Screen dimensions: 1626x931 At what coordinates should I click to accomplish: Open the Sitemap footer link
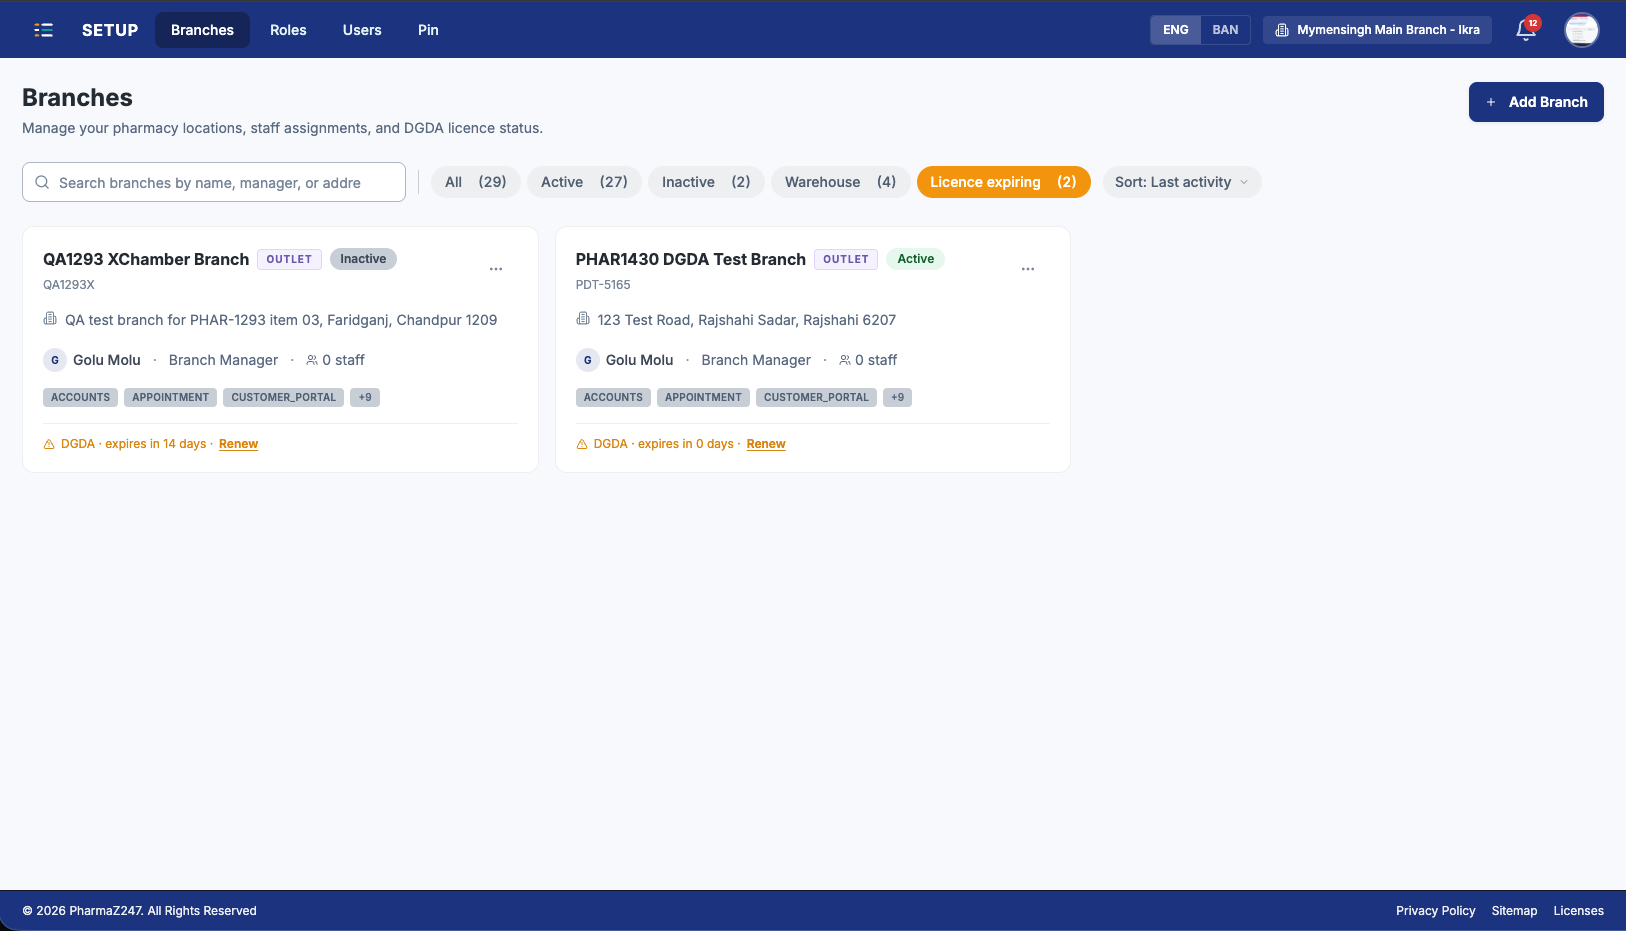click(x=1514, y=911)
